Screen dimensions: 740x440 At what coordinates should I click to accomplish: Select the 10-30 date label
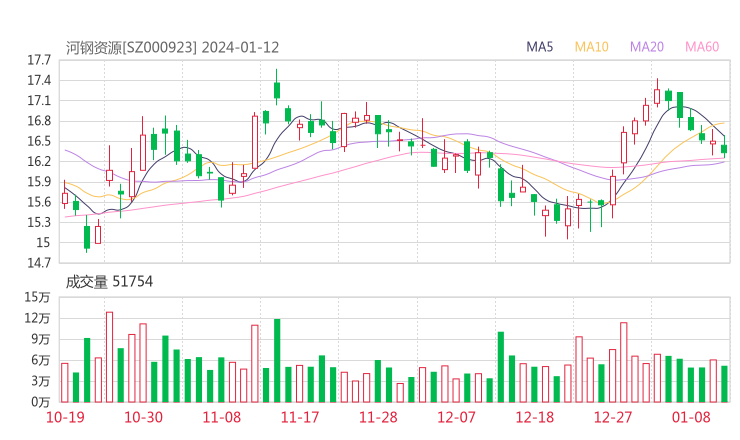click(143, 417)
